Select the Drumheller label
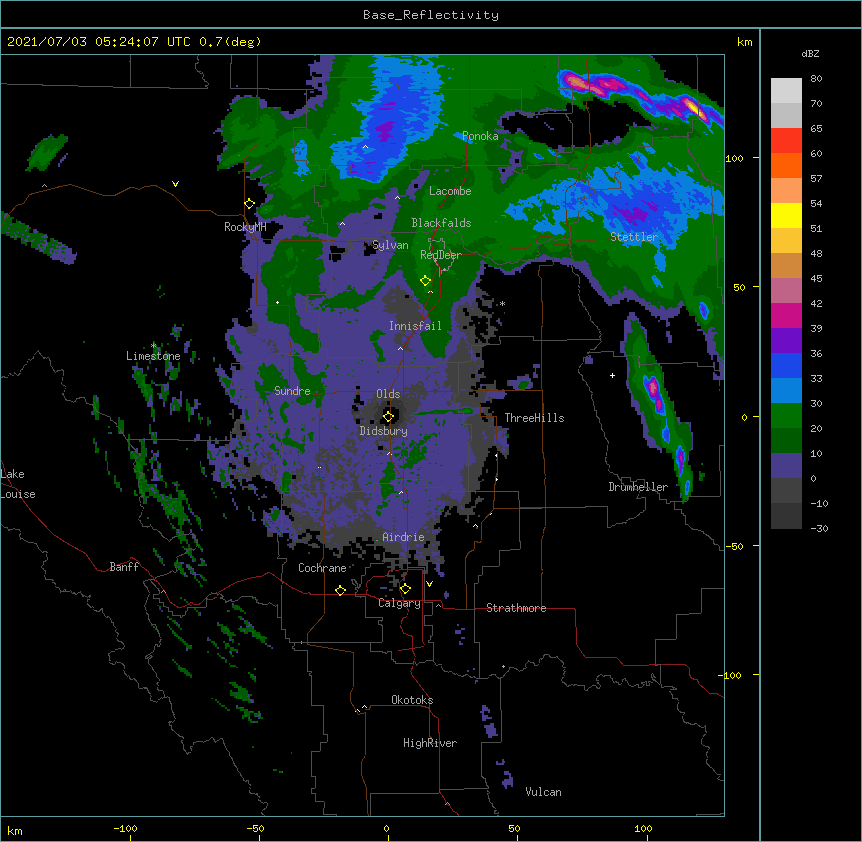This screenshot has width=862, height=842. click(638, 487)
